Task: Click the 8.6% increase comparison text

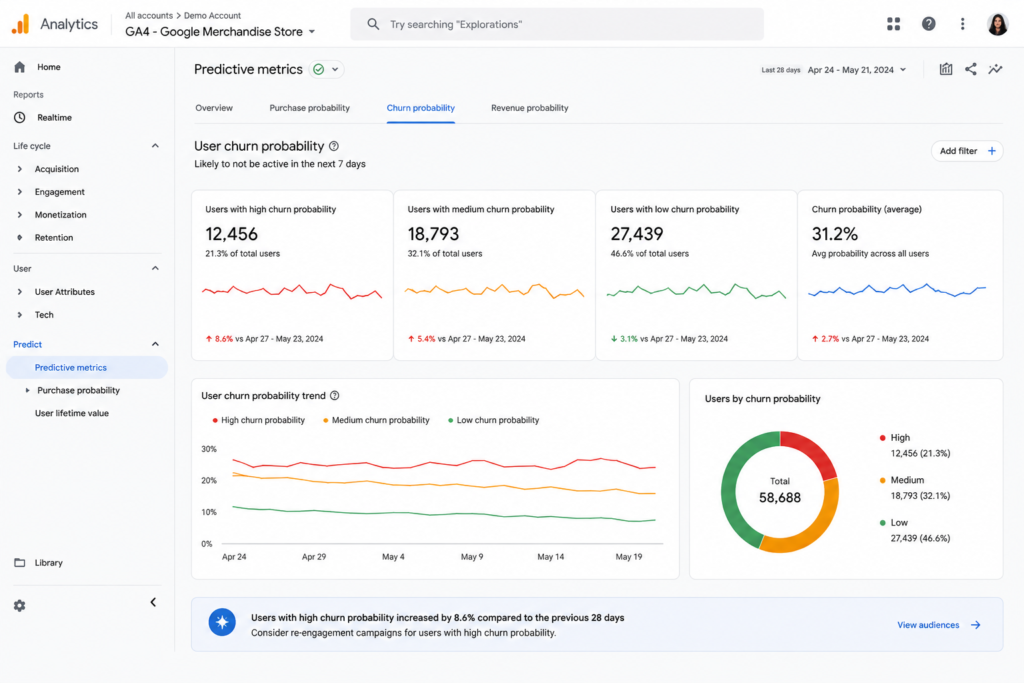Action: [x=264, y=339]
